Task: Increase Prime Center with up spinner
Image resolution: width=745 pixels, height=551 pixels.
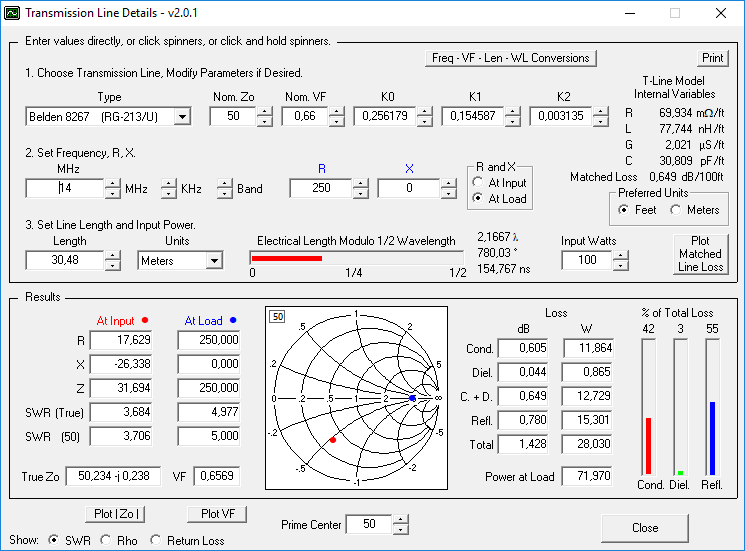Action: click(x=401, y=520)
